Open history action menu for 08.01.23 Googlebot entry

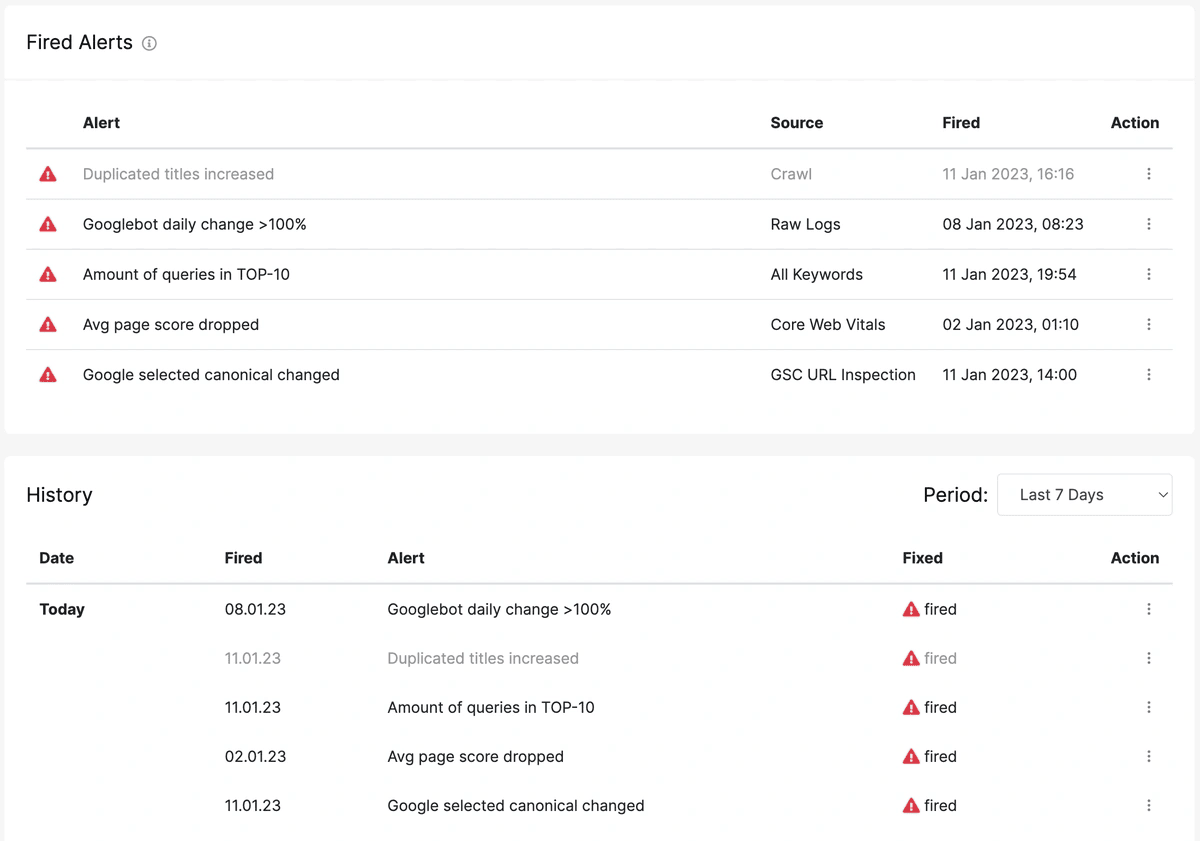(1148, 609)
